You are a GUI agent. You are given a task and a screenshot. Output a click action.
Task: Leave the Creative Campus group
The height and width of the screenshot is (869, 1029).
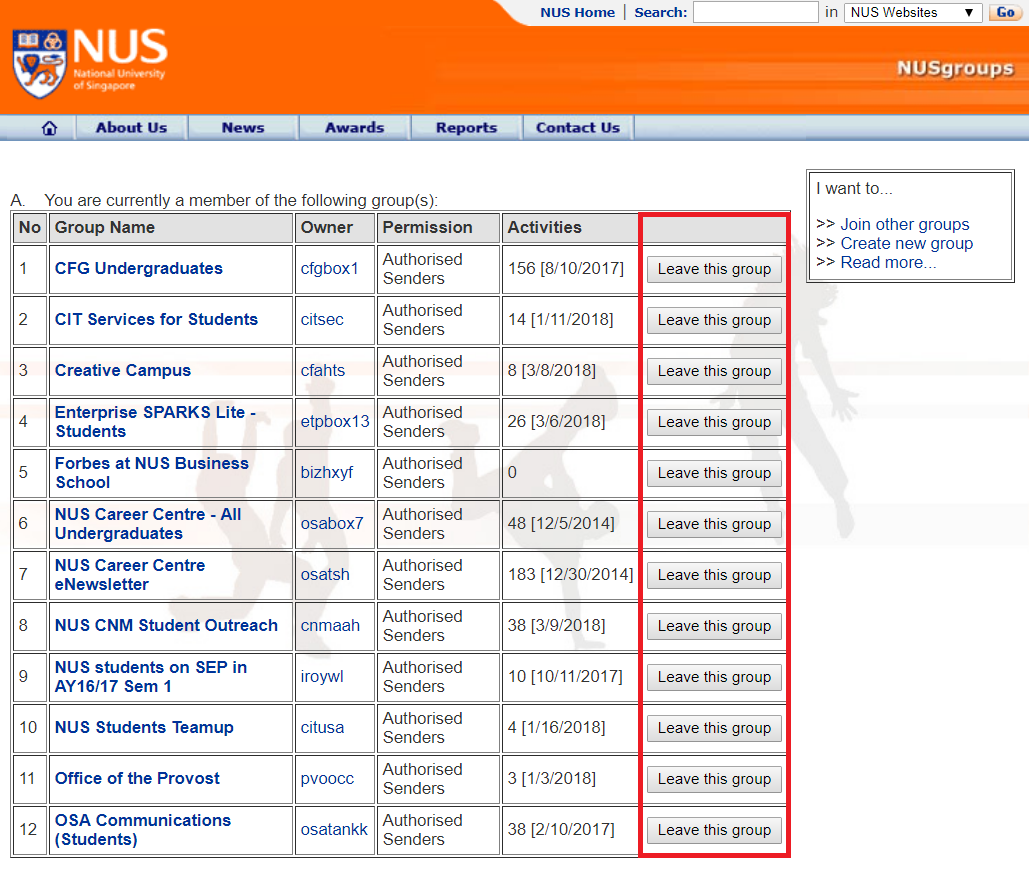713,371
